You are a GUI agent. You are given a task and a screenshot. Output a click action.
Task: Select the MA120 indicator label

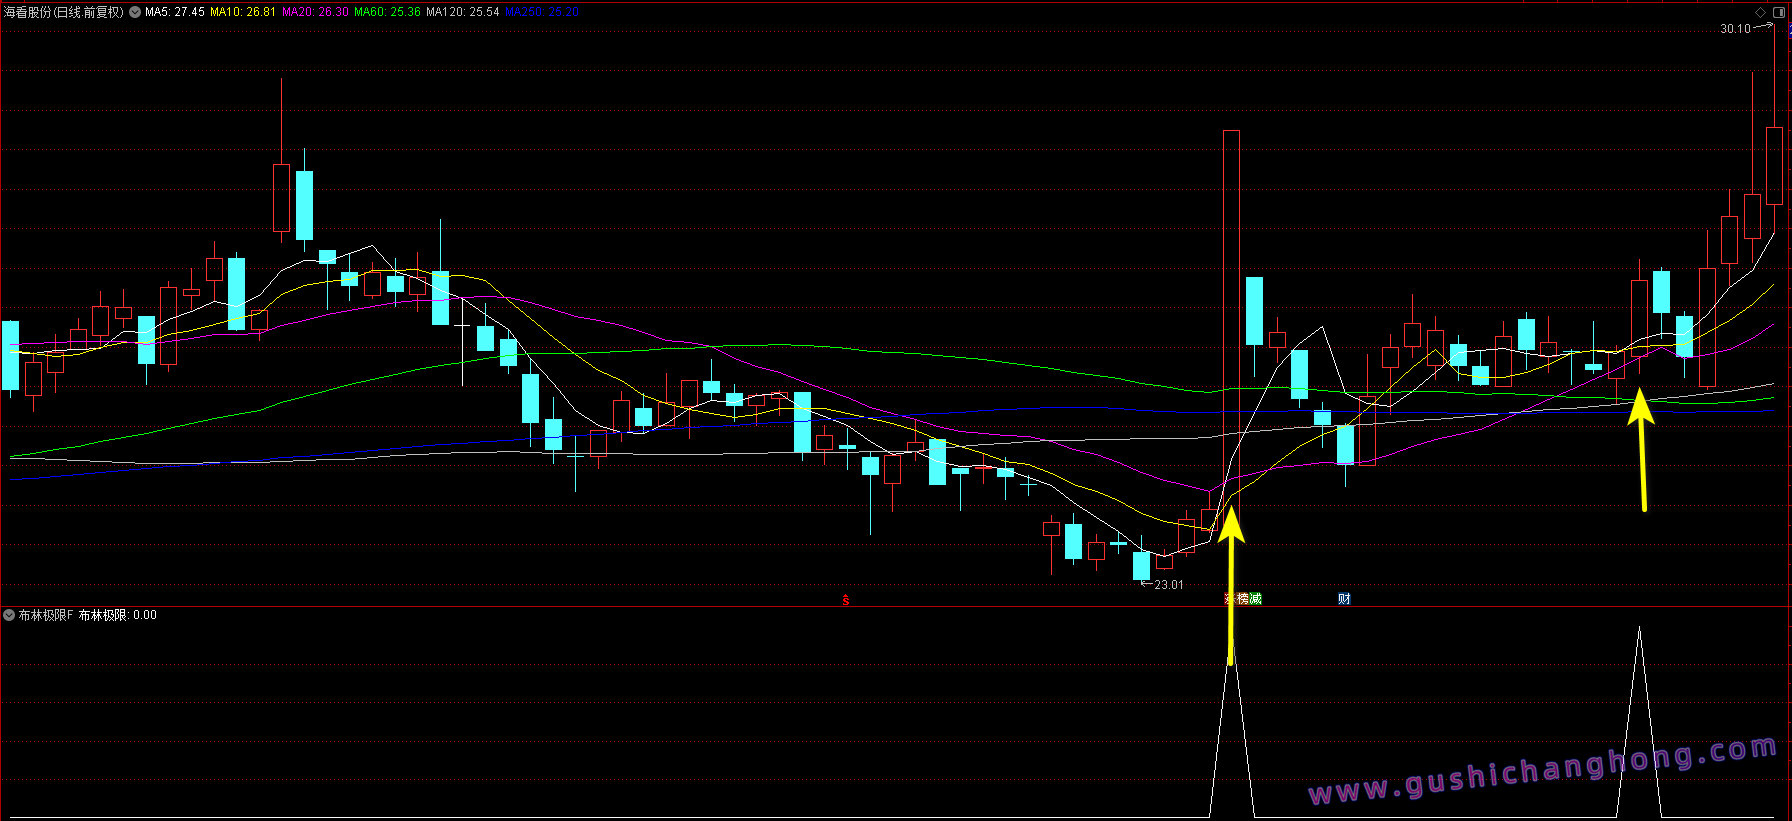tap(462, 12)
